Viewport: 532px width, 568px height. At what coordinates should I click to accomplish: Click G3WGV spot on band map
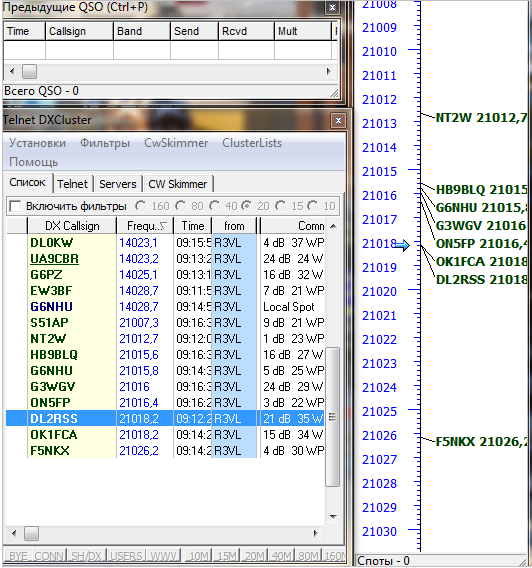[481, 225]
